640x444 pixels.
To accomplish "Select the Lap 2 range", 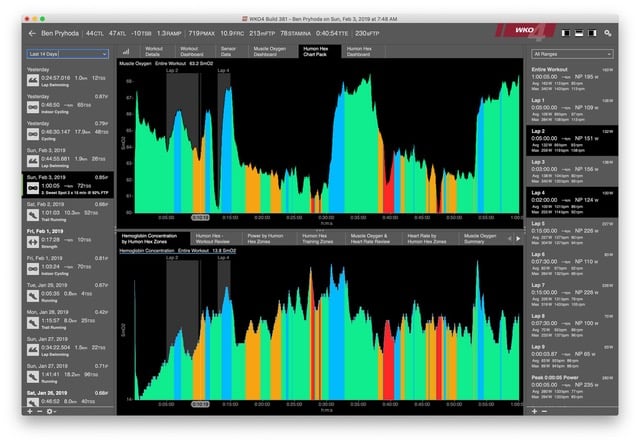I will pos(572,140).
